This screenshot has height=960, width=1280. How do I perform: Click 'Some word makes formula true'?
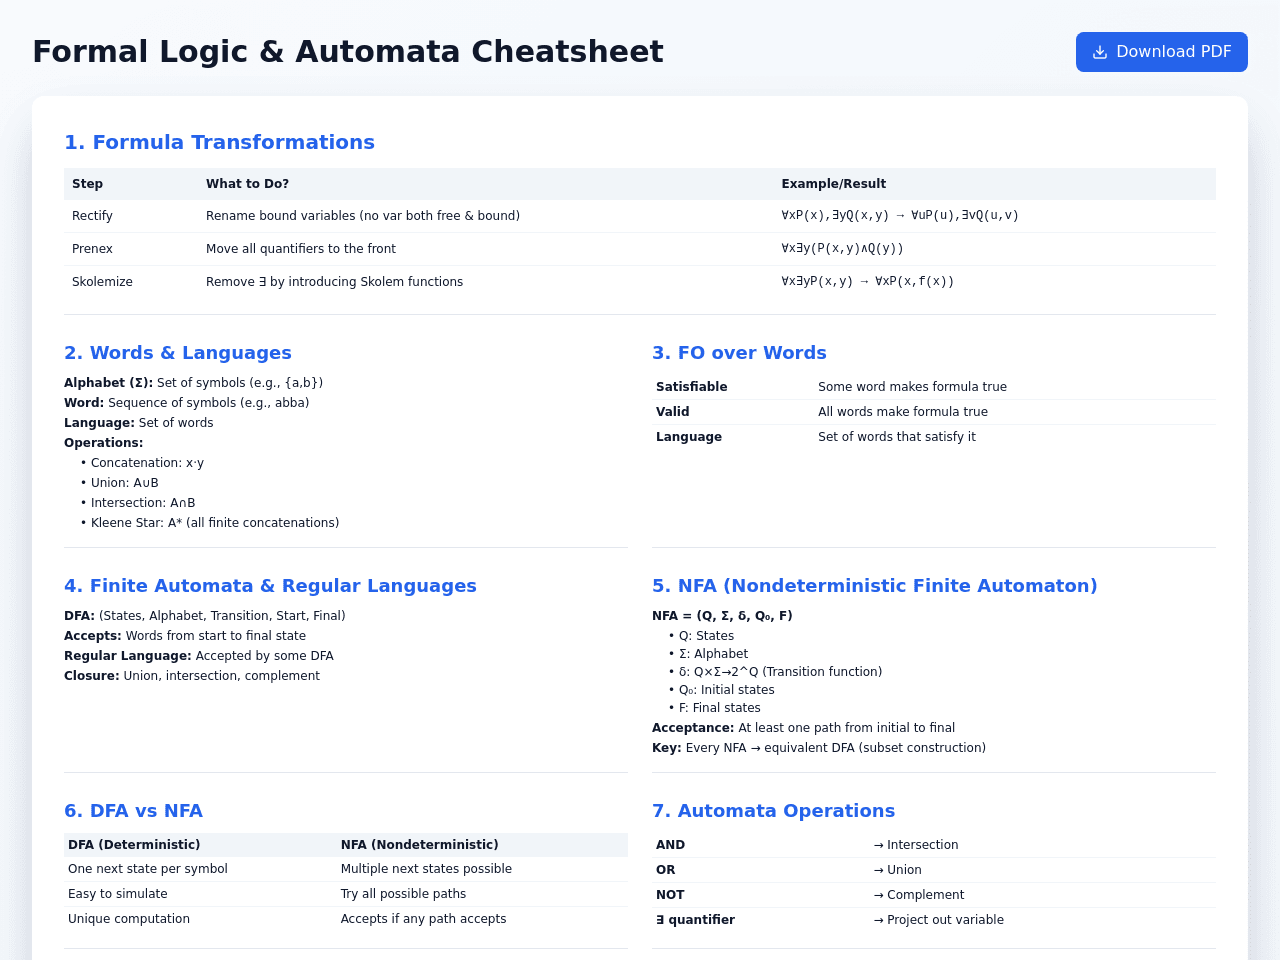click(912, 387)
